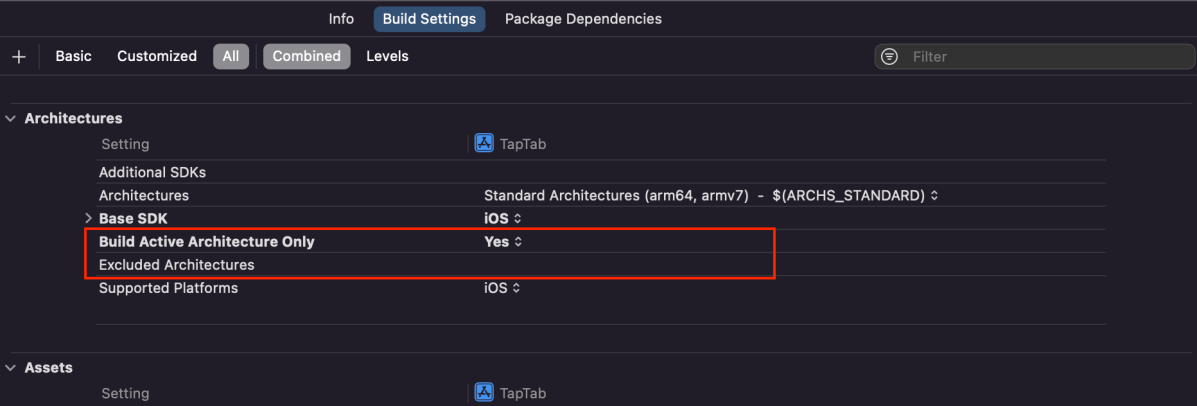The height and width of the screenshot is (406, 1197).
Task: Collapse the Architectures section
Action: [11, 119]
